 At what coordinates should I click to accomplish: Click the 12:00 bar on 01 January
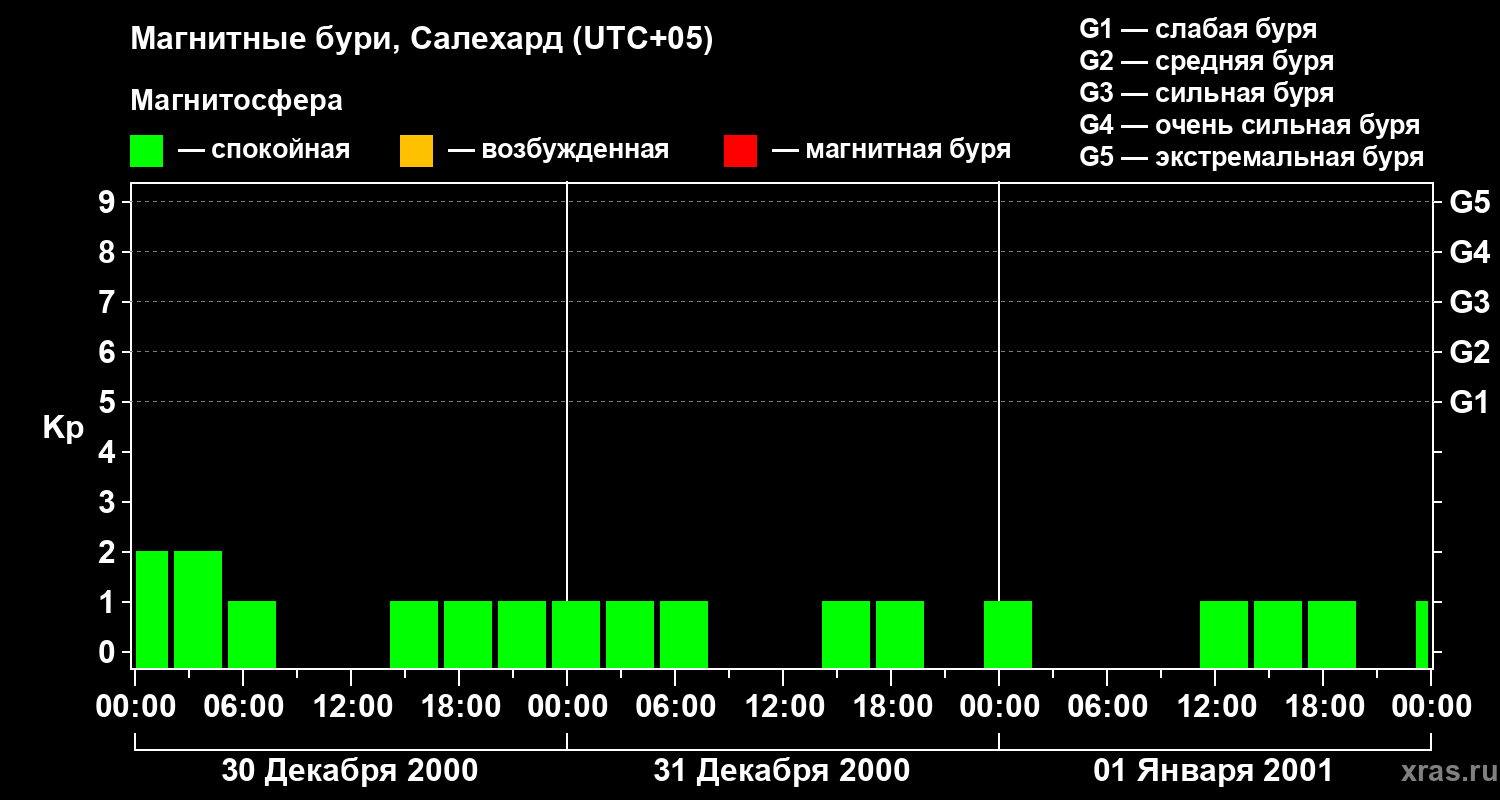pyautogui.click(x=1224, y=634)
